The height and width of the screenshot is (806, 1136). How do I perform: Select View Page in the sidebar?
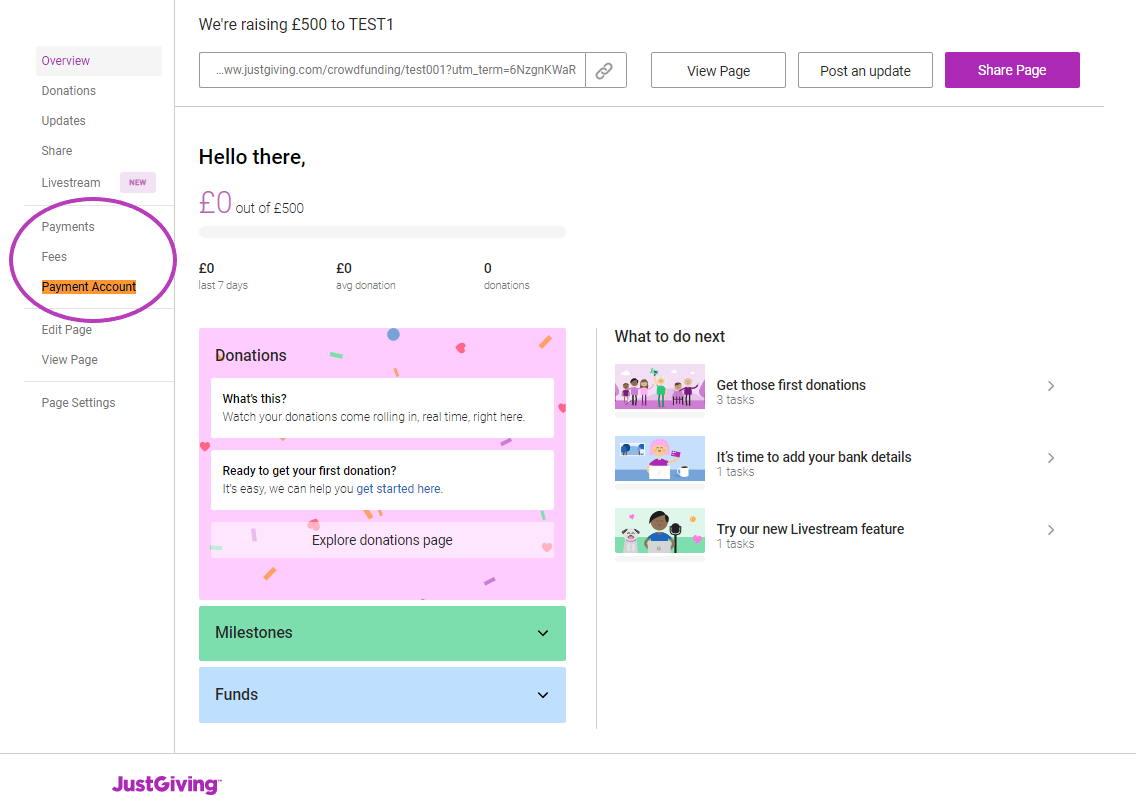(x=70, y=360)
